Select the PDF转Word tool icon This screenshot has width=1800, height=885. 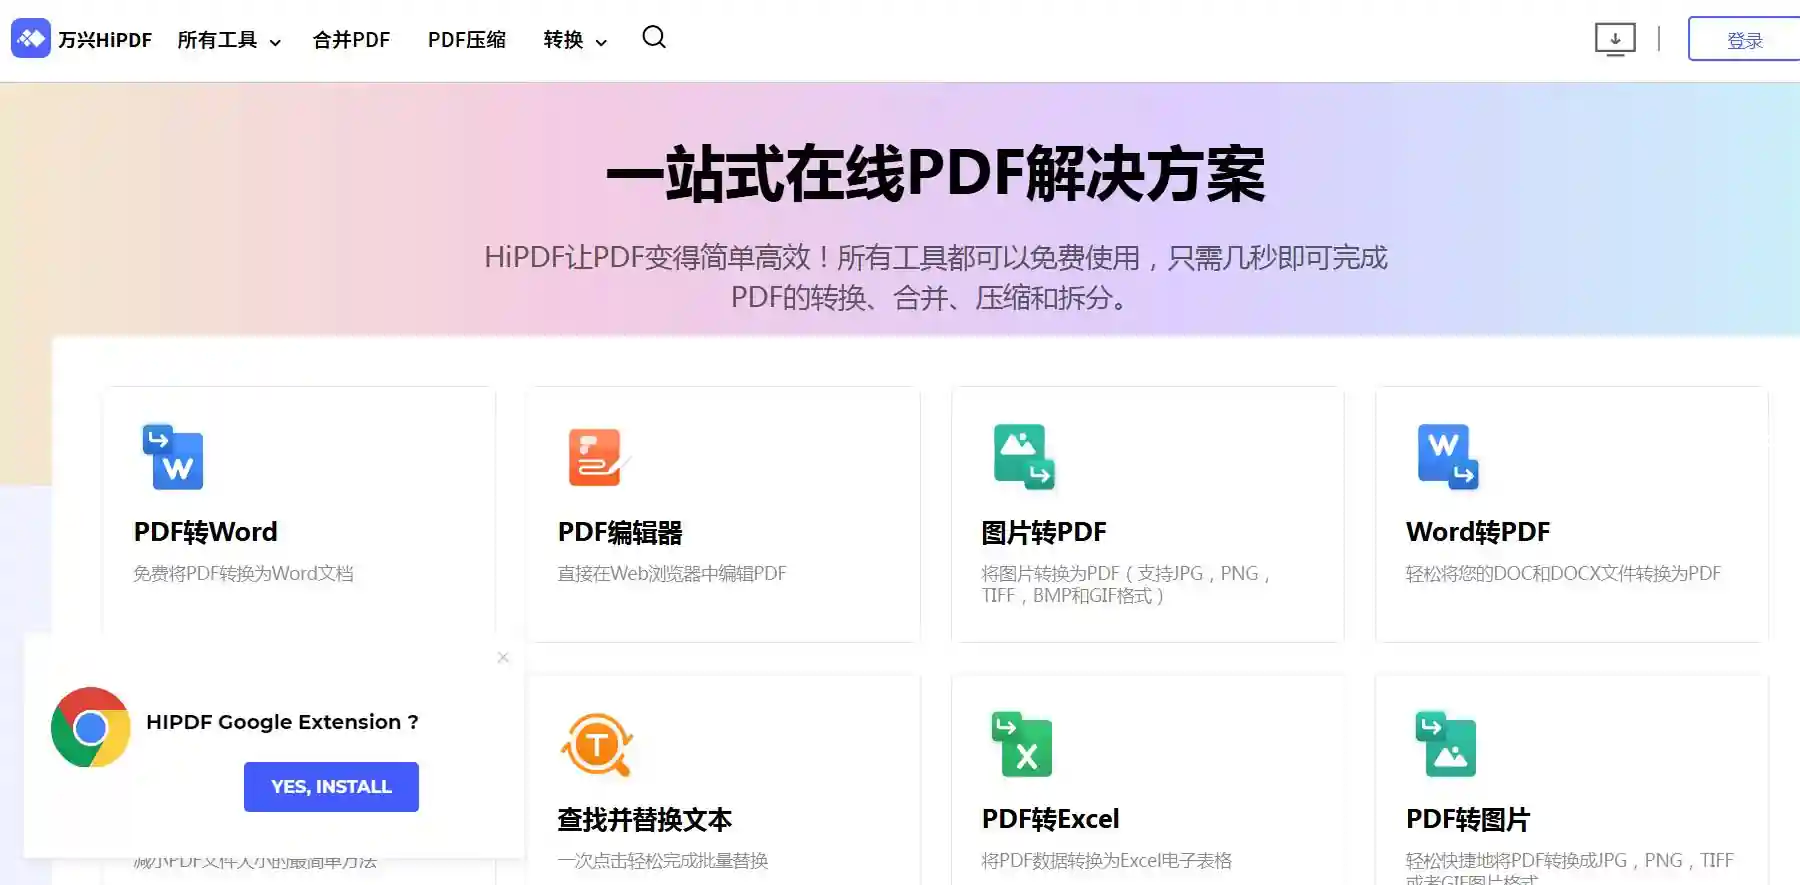click(173, 457)
